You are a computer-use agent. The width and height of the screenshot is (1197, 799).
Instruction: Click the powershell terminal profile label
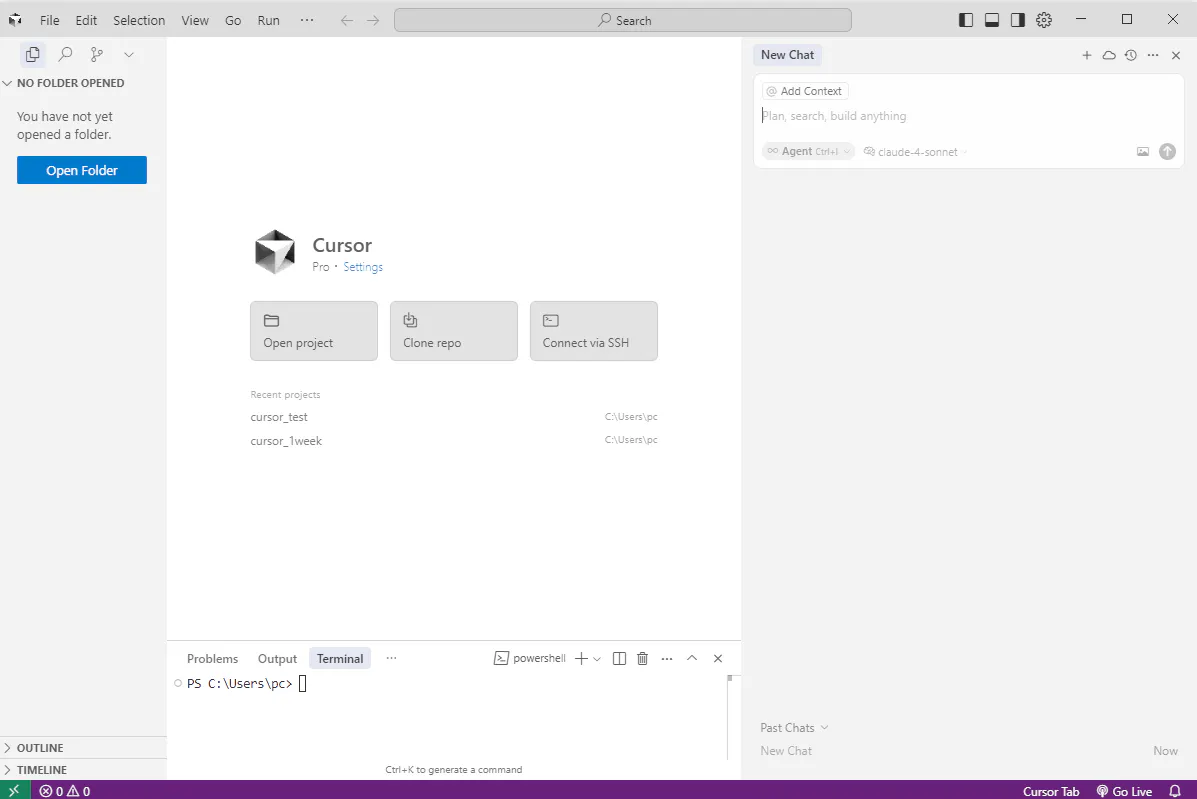[x=530, y=658]
